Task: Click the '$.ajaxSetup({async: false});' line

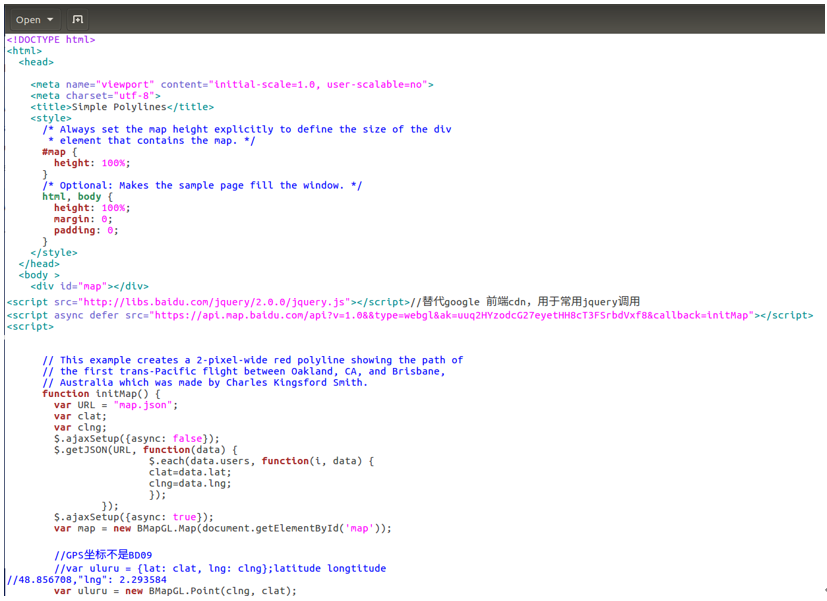Action: [x=136, y=439]
